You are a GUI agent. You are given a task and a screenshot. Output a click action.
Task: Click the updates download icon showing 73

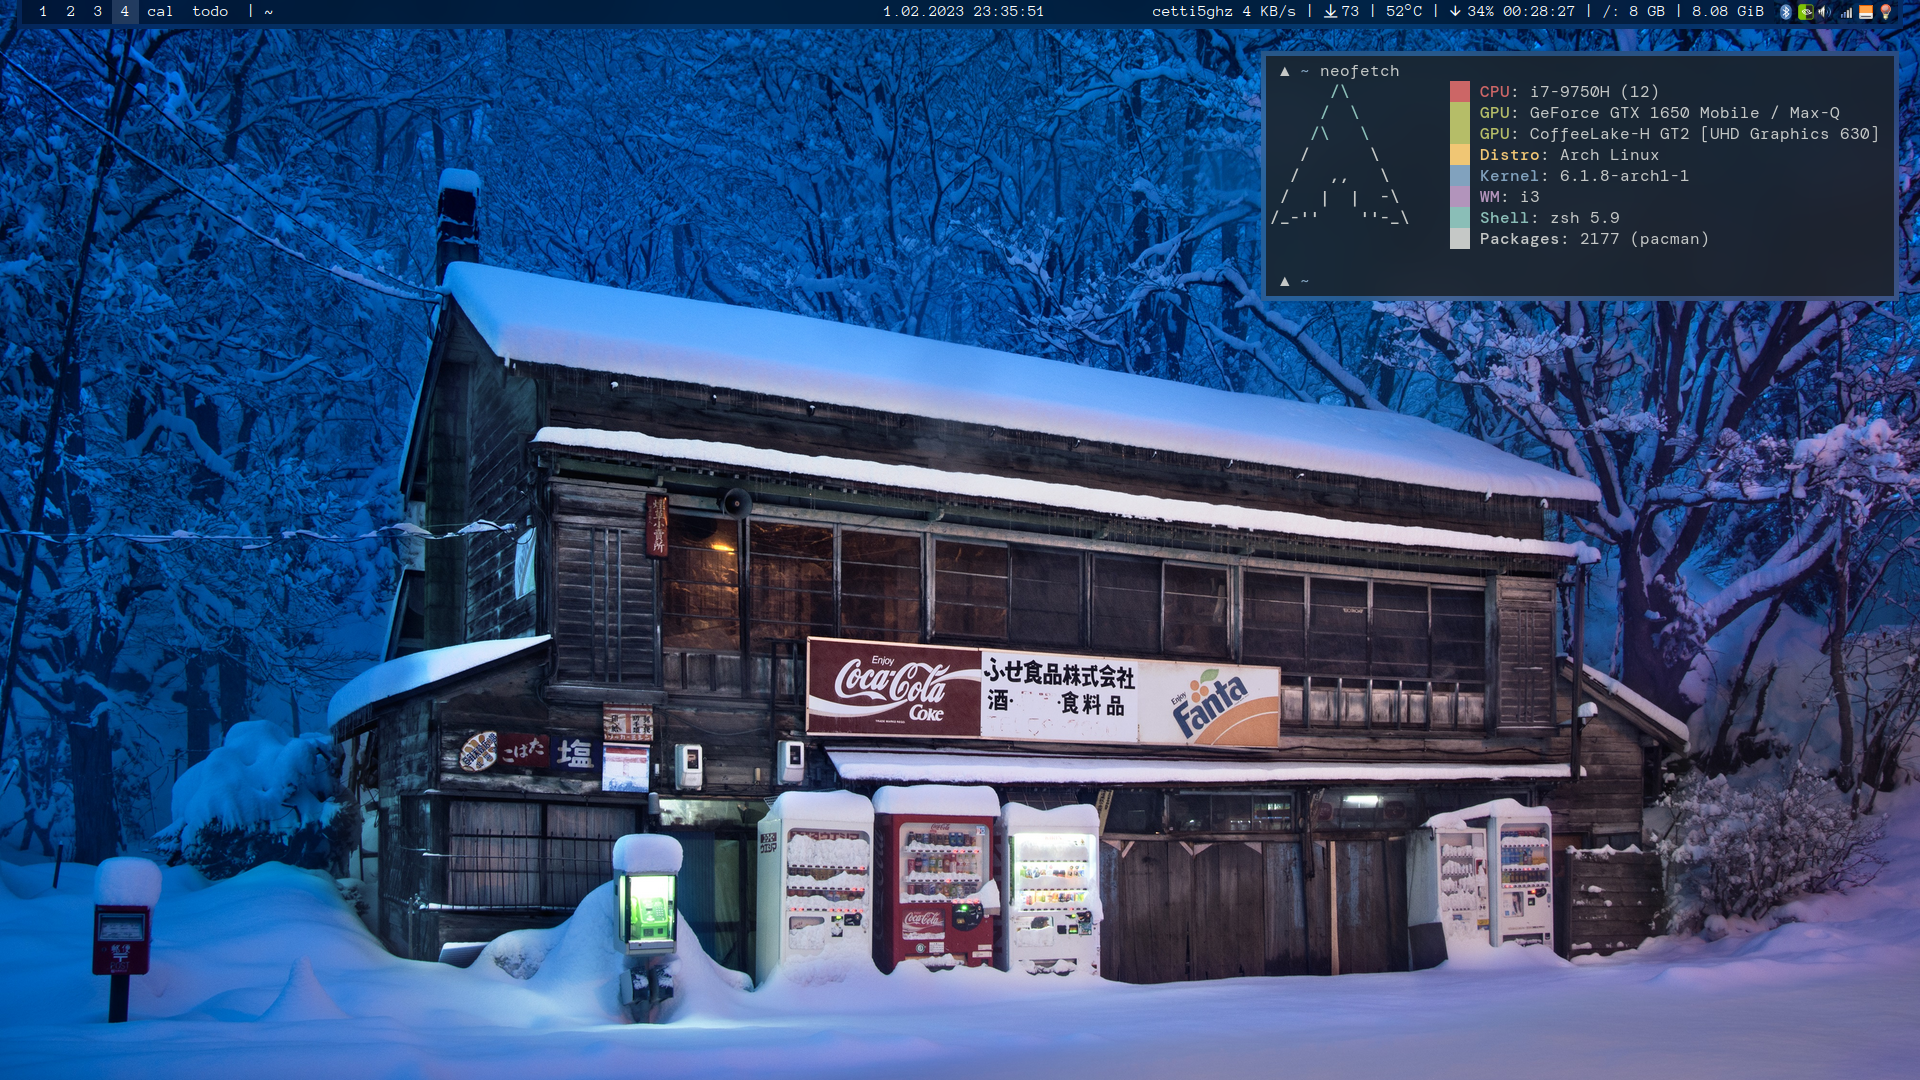[x=1331, y=12]
